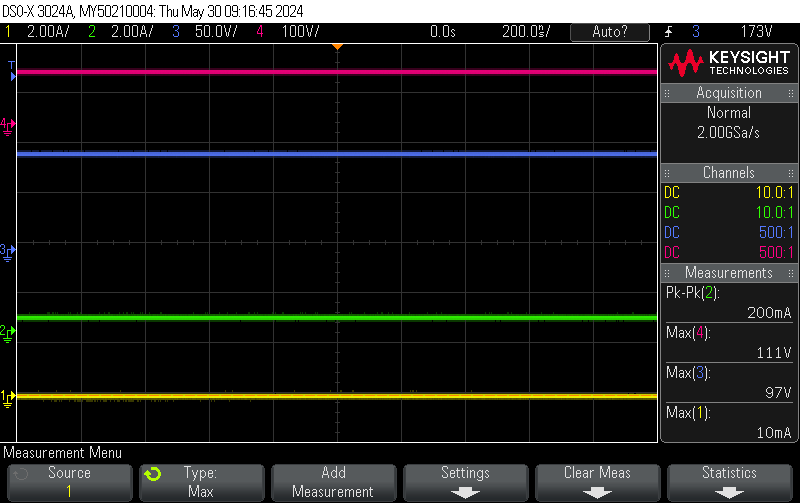Open the Channels panel header
800x503 pixels.
click(729, 173)
